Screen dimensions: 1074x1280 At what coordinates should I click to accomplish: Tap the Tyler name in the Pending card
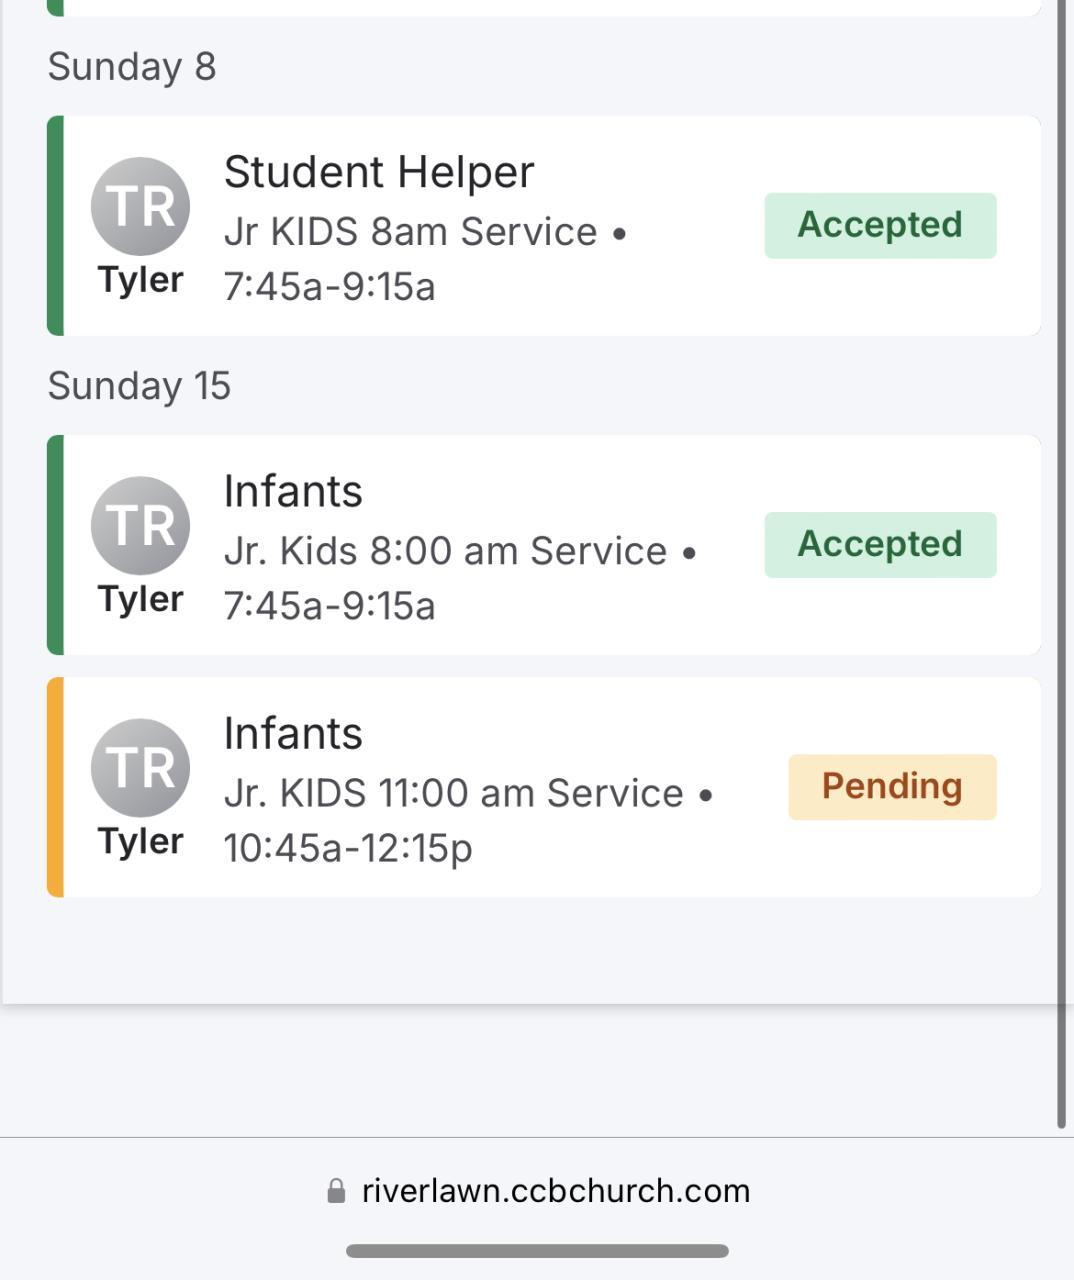pyautogui.click(x=140, y=841)
